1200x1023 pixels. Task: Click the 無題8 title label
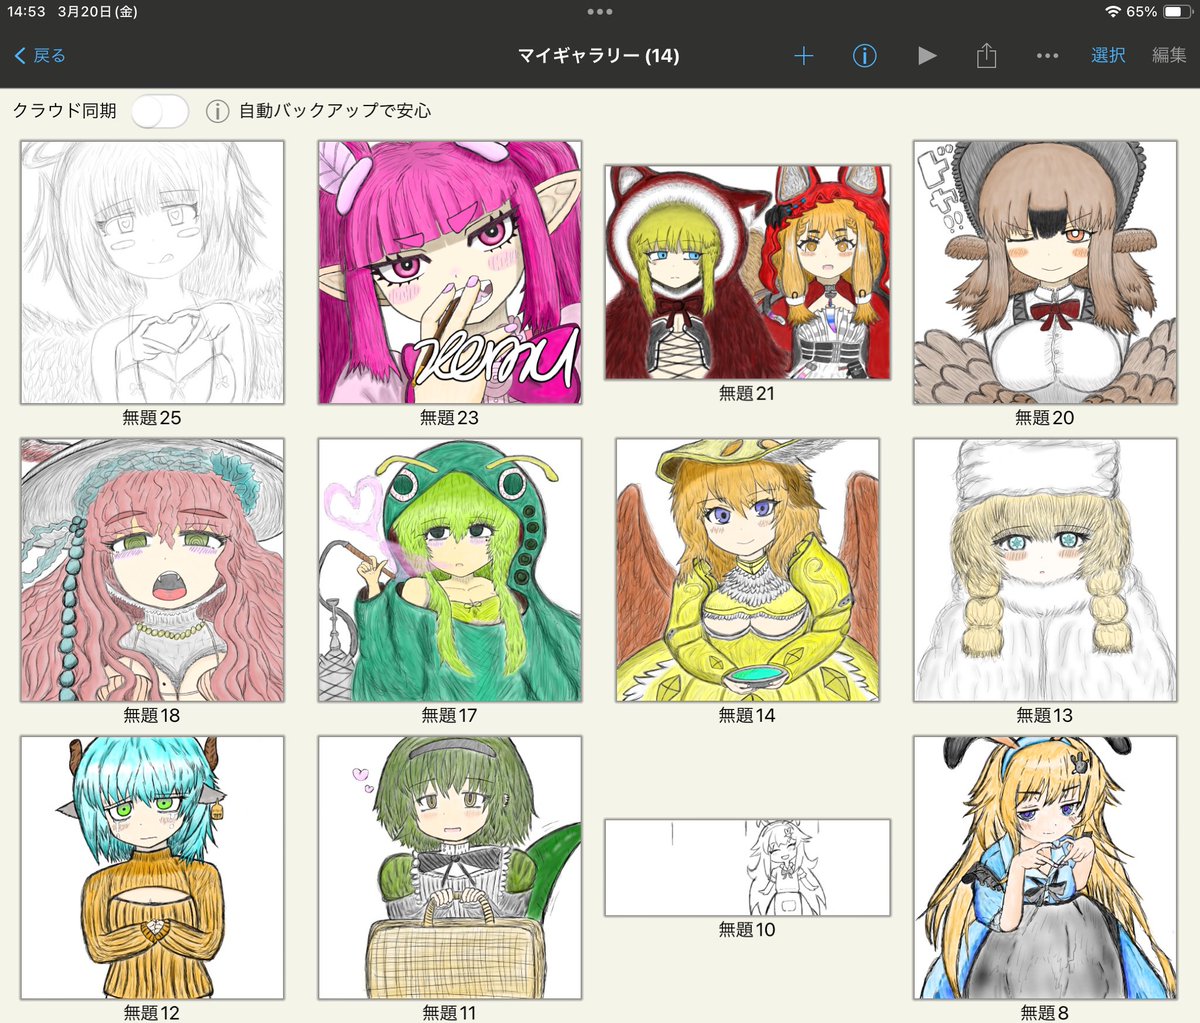(1045, 1013)
